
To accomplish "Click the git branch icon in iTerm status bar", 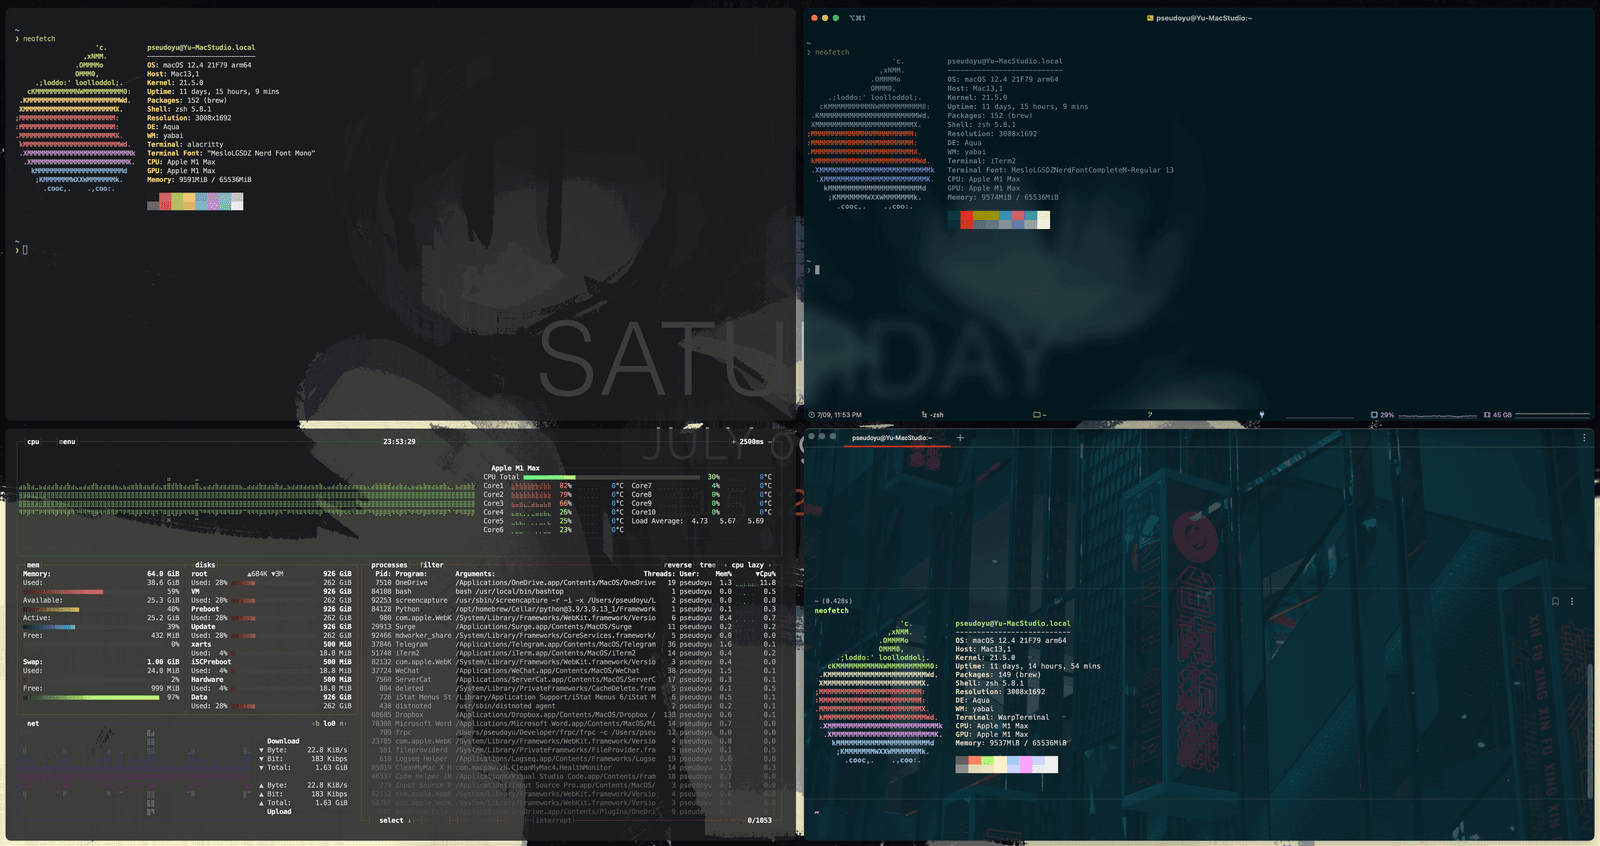I will (1150, 414).
